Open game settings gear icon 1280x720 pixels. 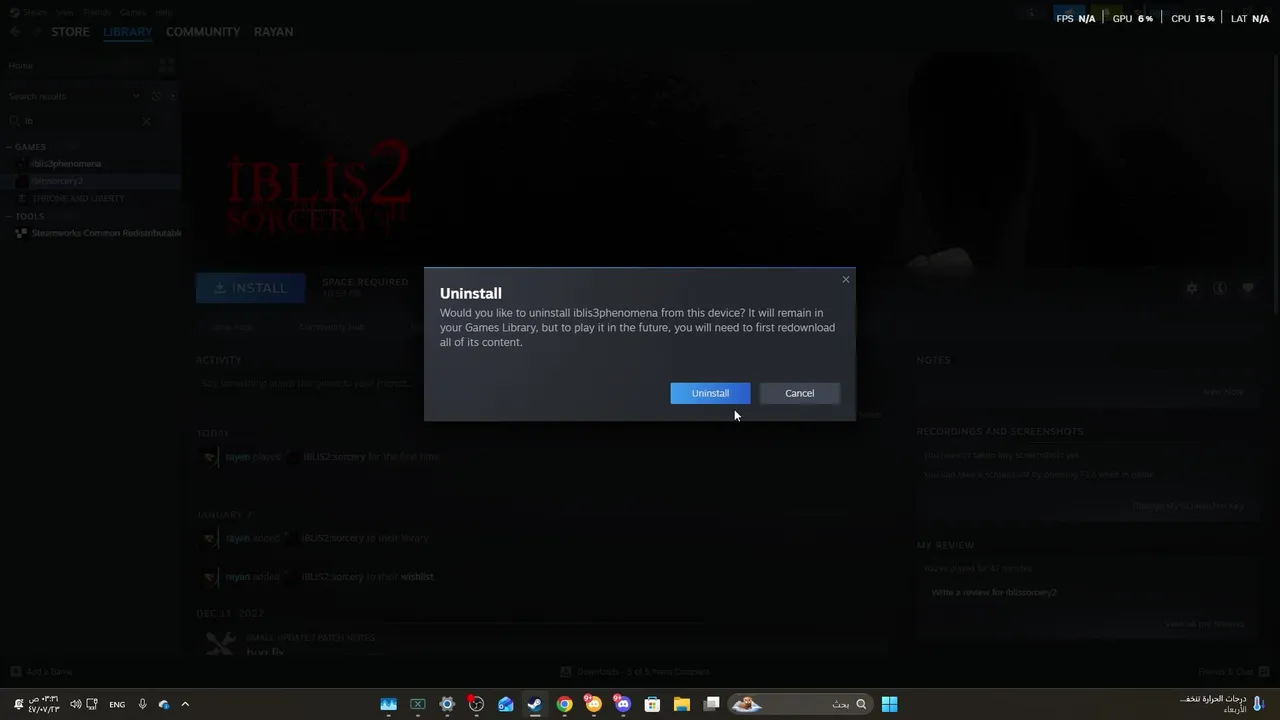click(1192, 288)
